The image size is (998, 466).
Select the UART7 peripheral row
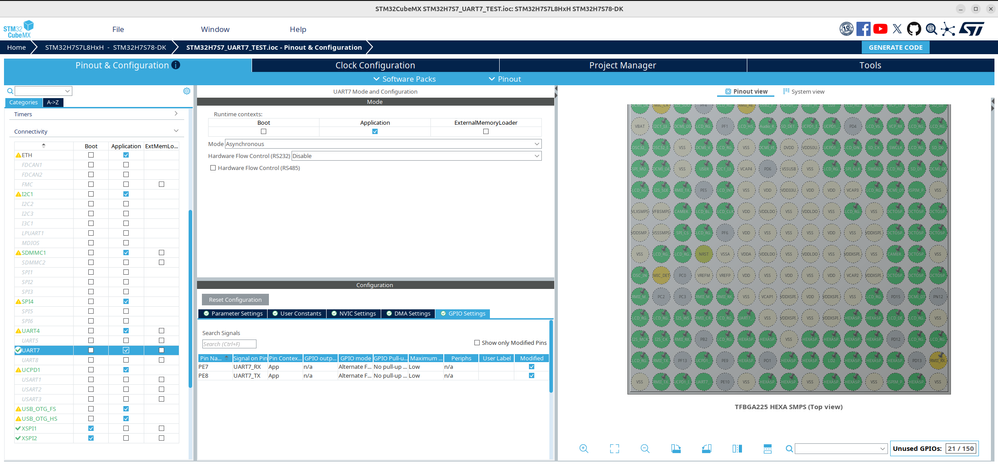pos(97,350)
